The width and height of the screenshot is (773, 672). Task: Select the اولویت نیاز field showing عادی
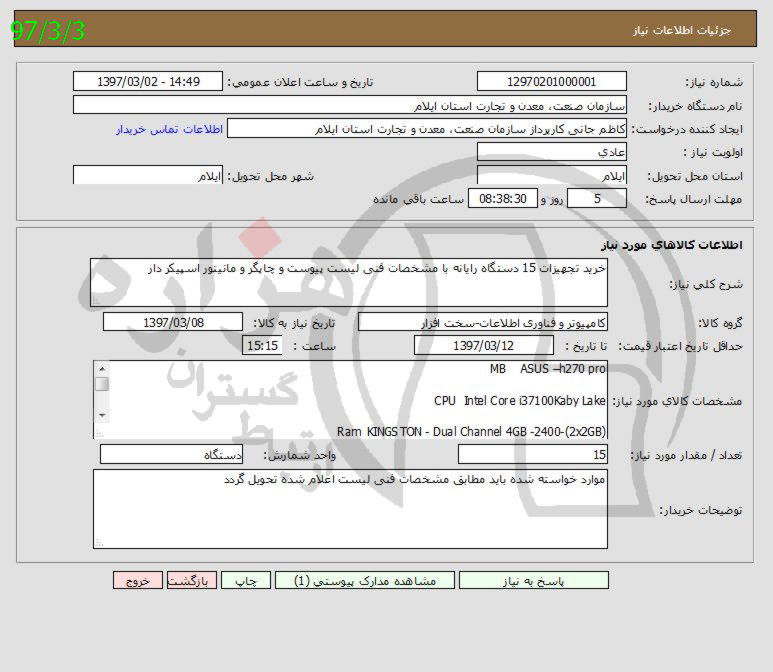[551, 152]
